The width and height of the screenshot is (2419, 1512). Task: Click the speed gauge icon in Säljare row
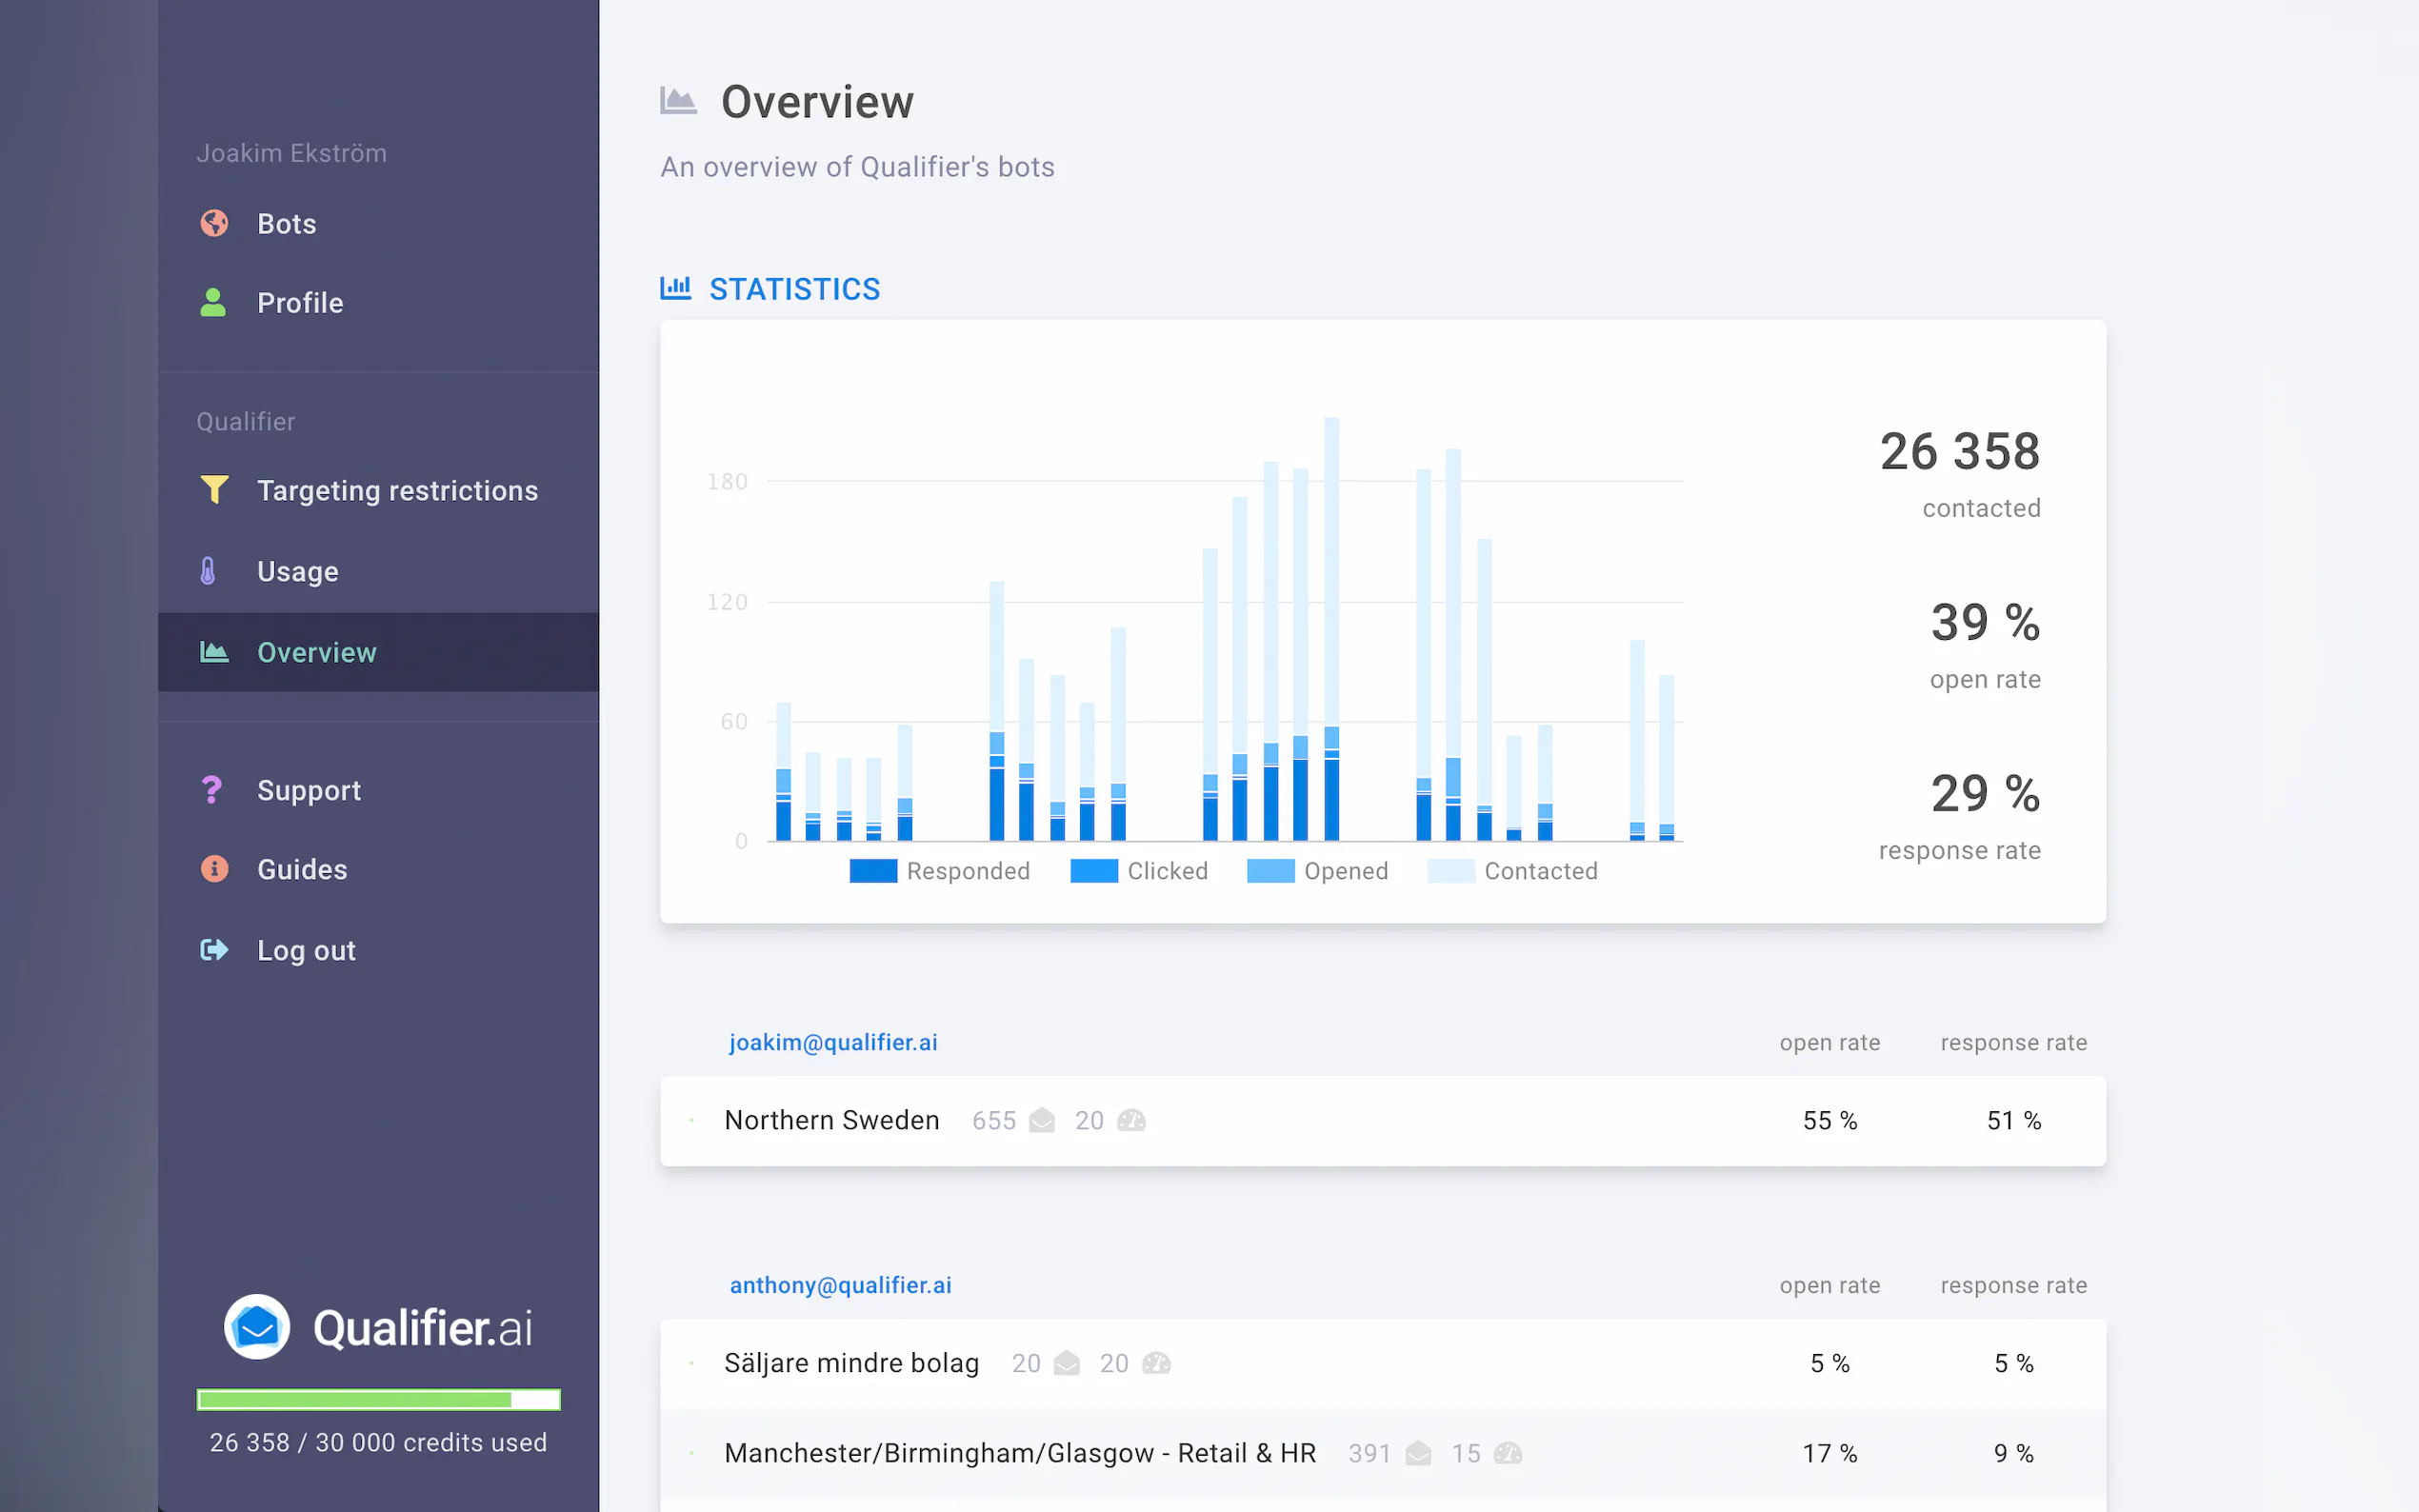1156,1363
